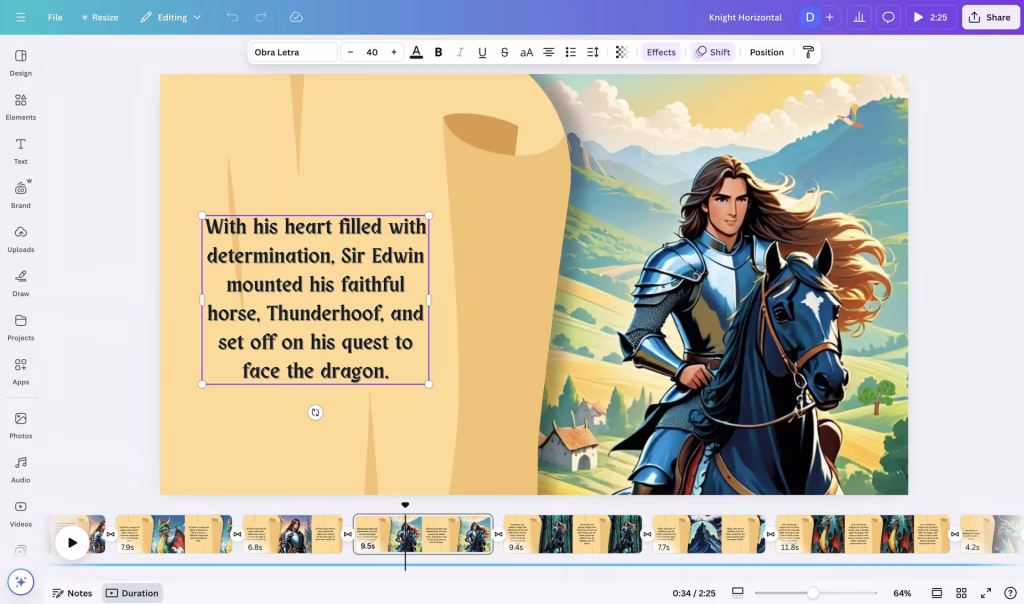
Task: Toggle italic formatting
Action: coord(460,52)
